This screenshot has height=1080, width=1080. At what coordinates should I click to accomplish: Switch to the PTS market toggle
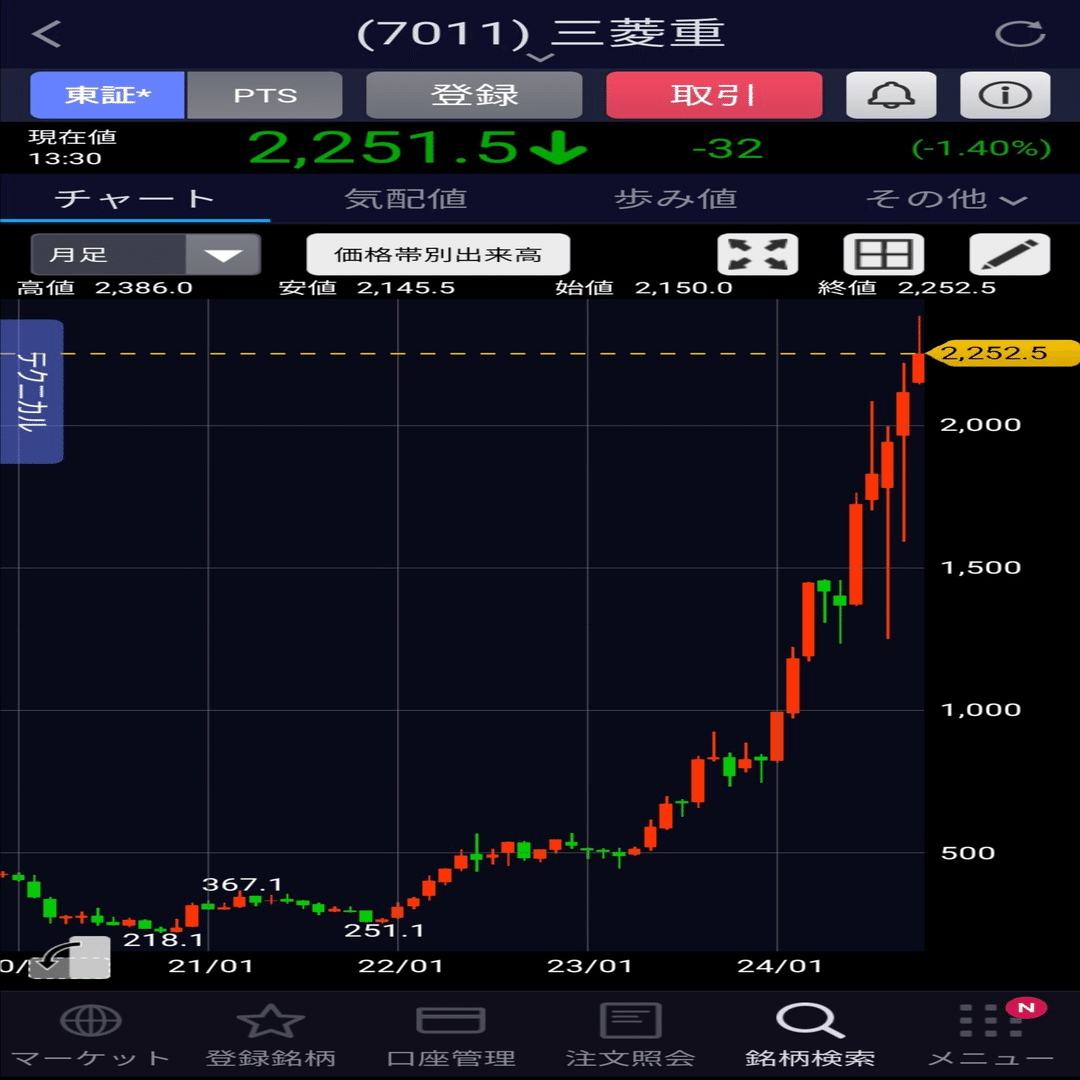coord(264,95)
